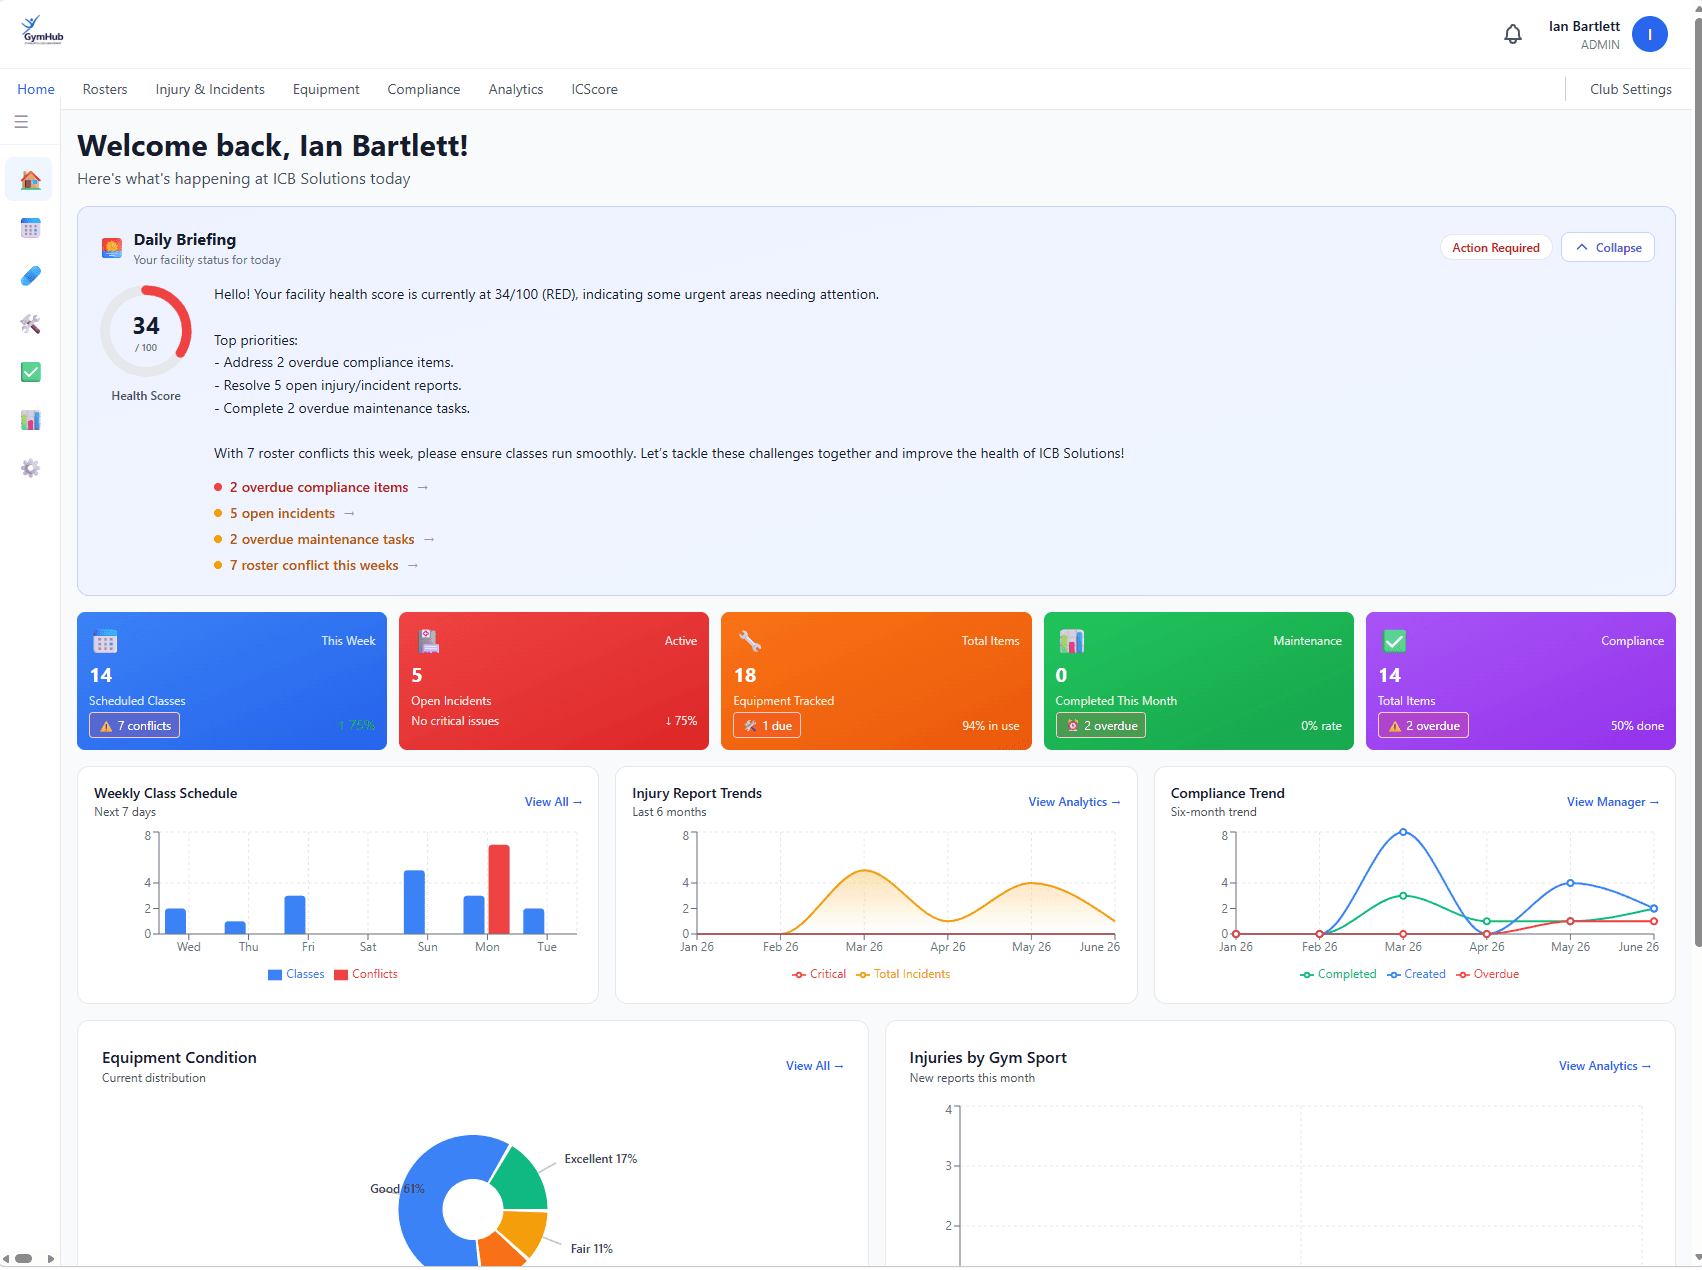Open the sidebar compliance checkmark icon
Image resolution: width=1702 pixels, height=1270 pixels.
30,372
